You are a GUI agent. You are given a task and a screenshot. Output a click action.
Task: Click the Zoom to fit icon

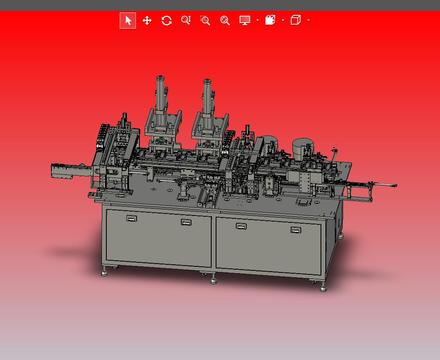click(x=225, y=21)
